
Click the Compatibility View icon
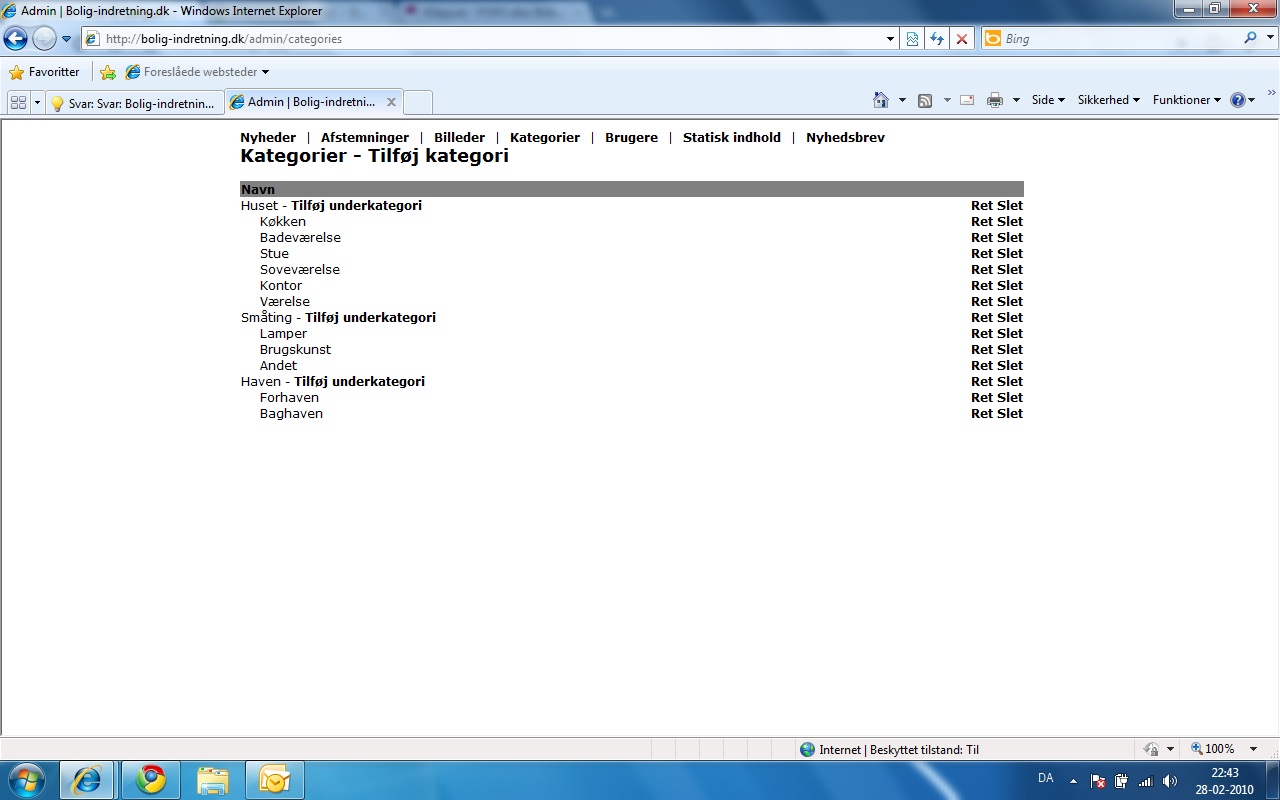tap(912, 39)
